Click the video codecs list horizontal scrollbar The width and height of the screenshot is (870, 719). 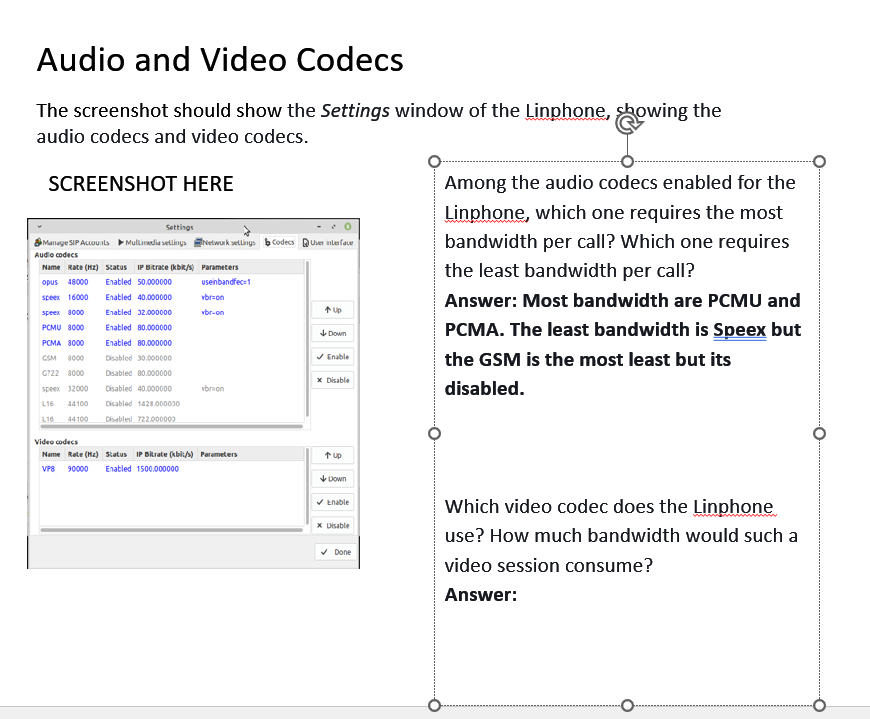point(171,530)
